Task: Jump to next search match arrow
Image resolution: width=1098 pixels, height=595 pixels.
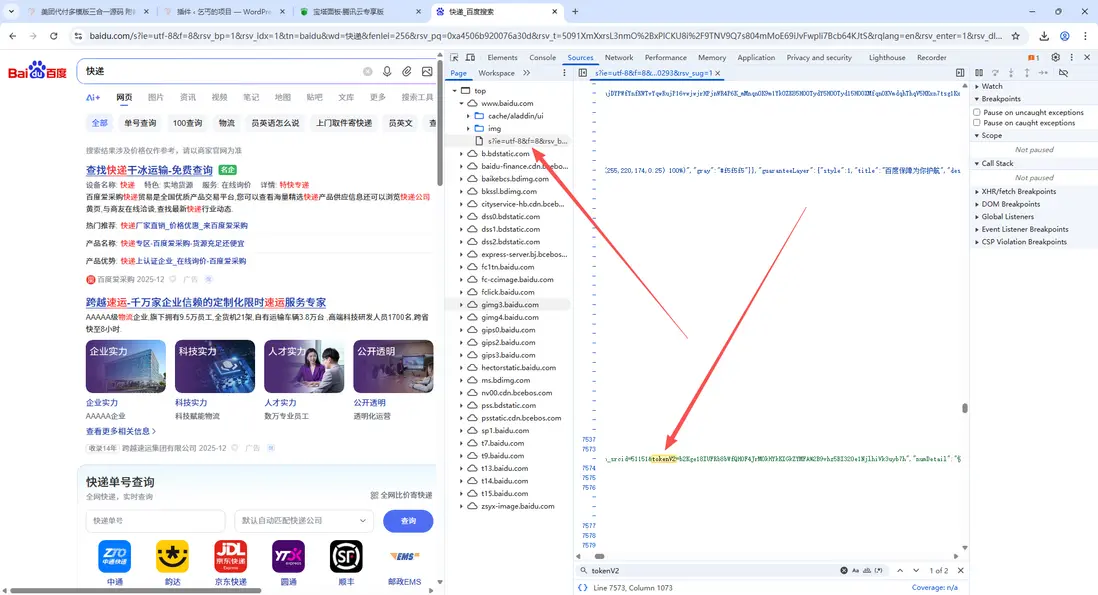Action: [916, 570]
